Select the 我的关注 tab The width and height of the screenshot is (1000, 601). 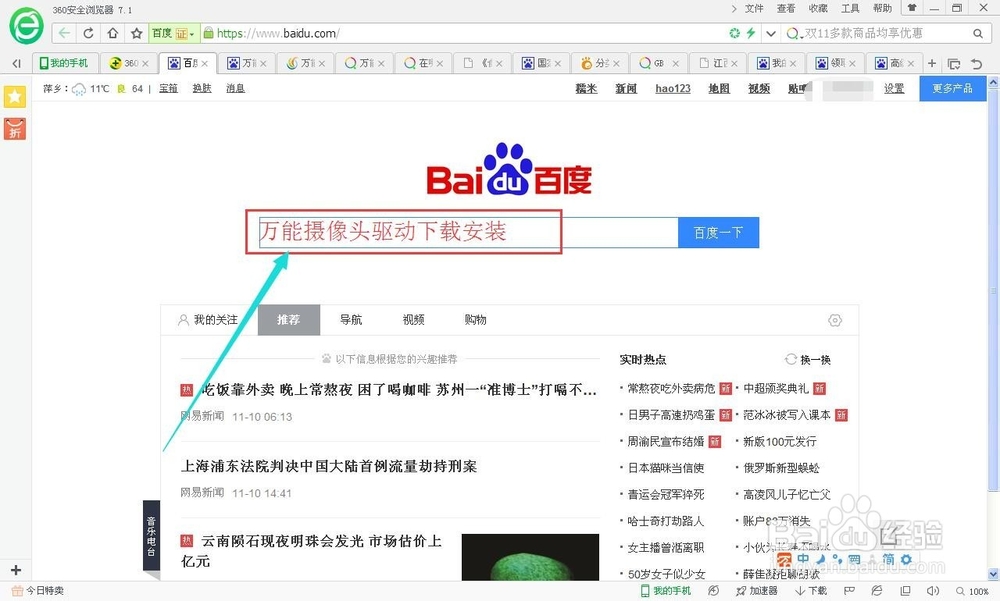click(208, 320)
